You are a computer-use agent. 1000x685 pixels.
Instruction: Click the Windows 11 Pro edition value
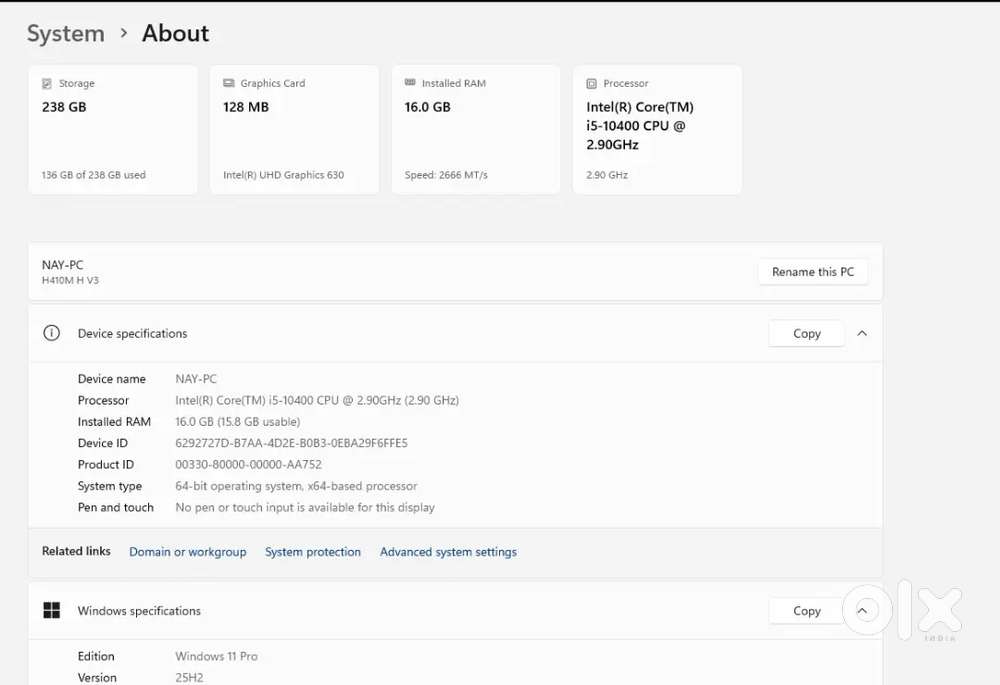coord(216,657)
